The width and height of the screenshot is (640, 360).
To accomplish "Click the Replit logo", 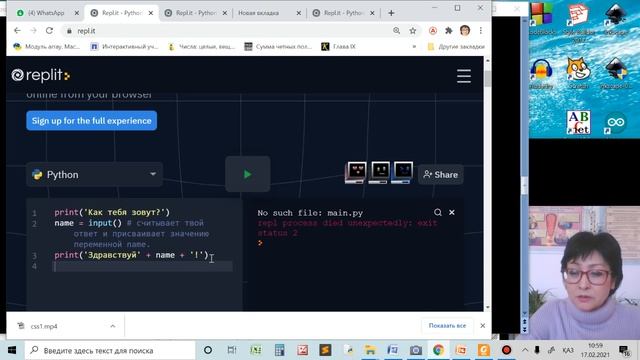I will (40, 76).
